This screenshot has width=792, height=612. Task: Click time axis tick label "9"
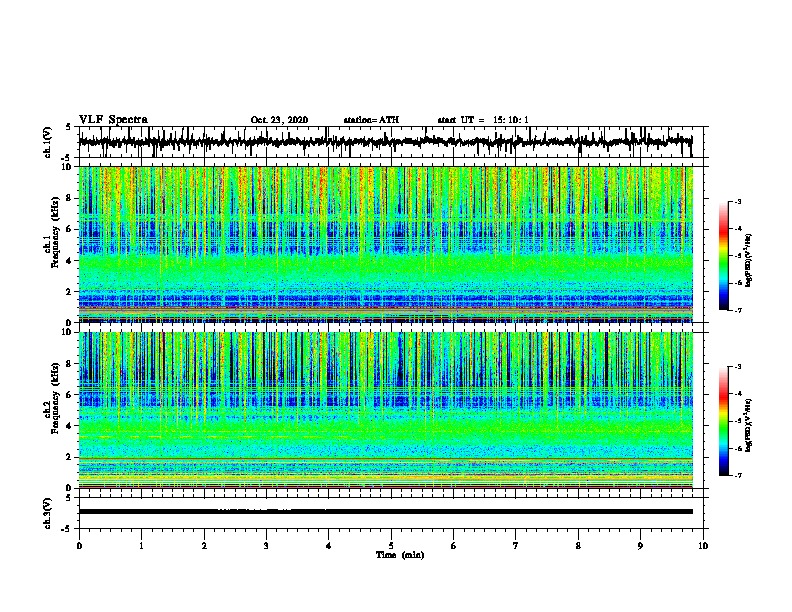tap(640, 546)
